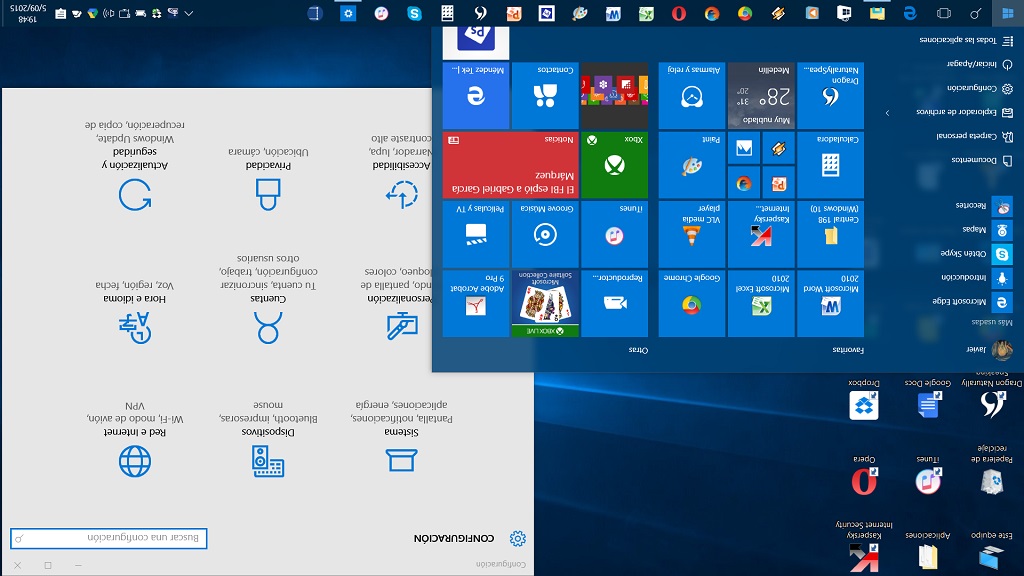Image resolution: width=1024 pixels, height=576 pixels.
Task: Open the Reproductor tile with camera icon
Action: (615, 303)
